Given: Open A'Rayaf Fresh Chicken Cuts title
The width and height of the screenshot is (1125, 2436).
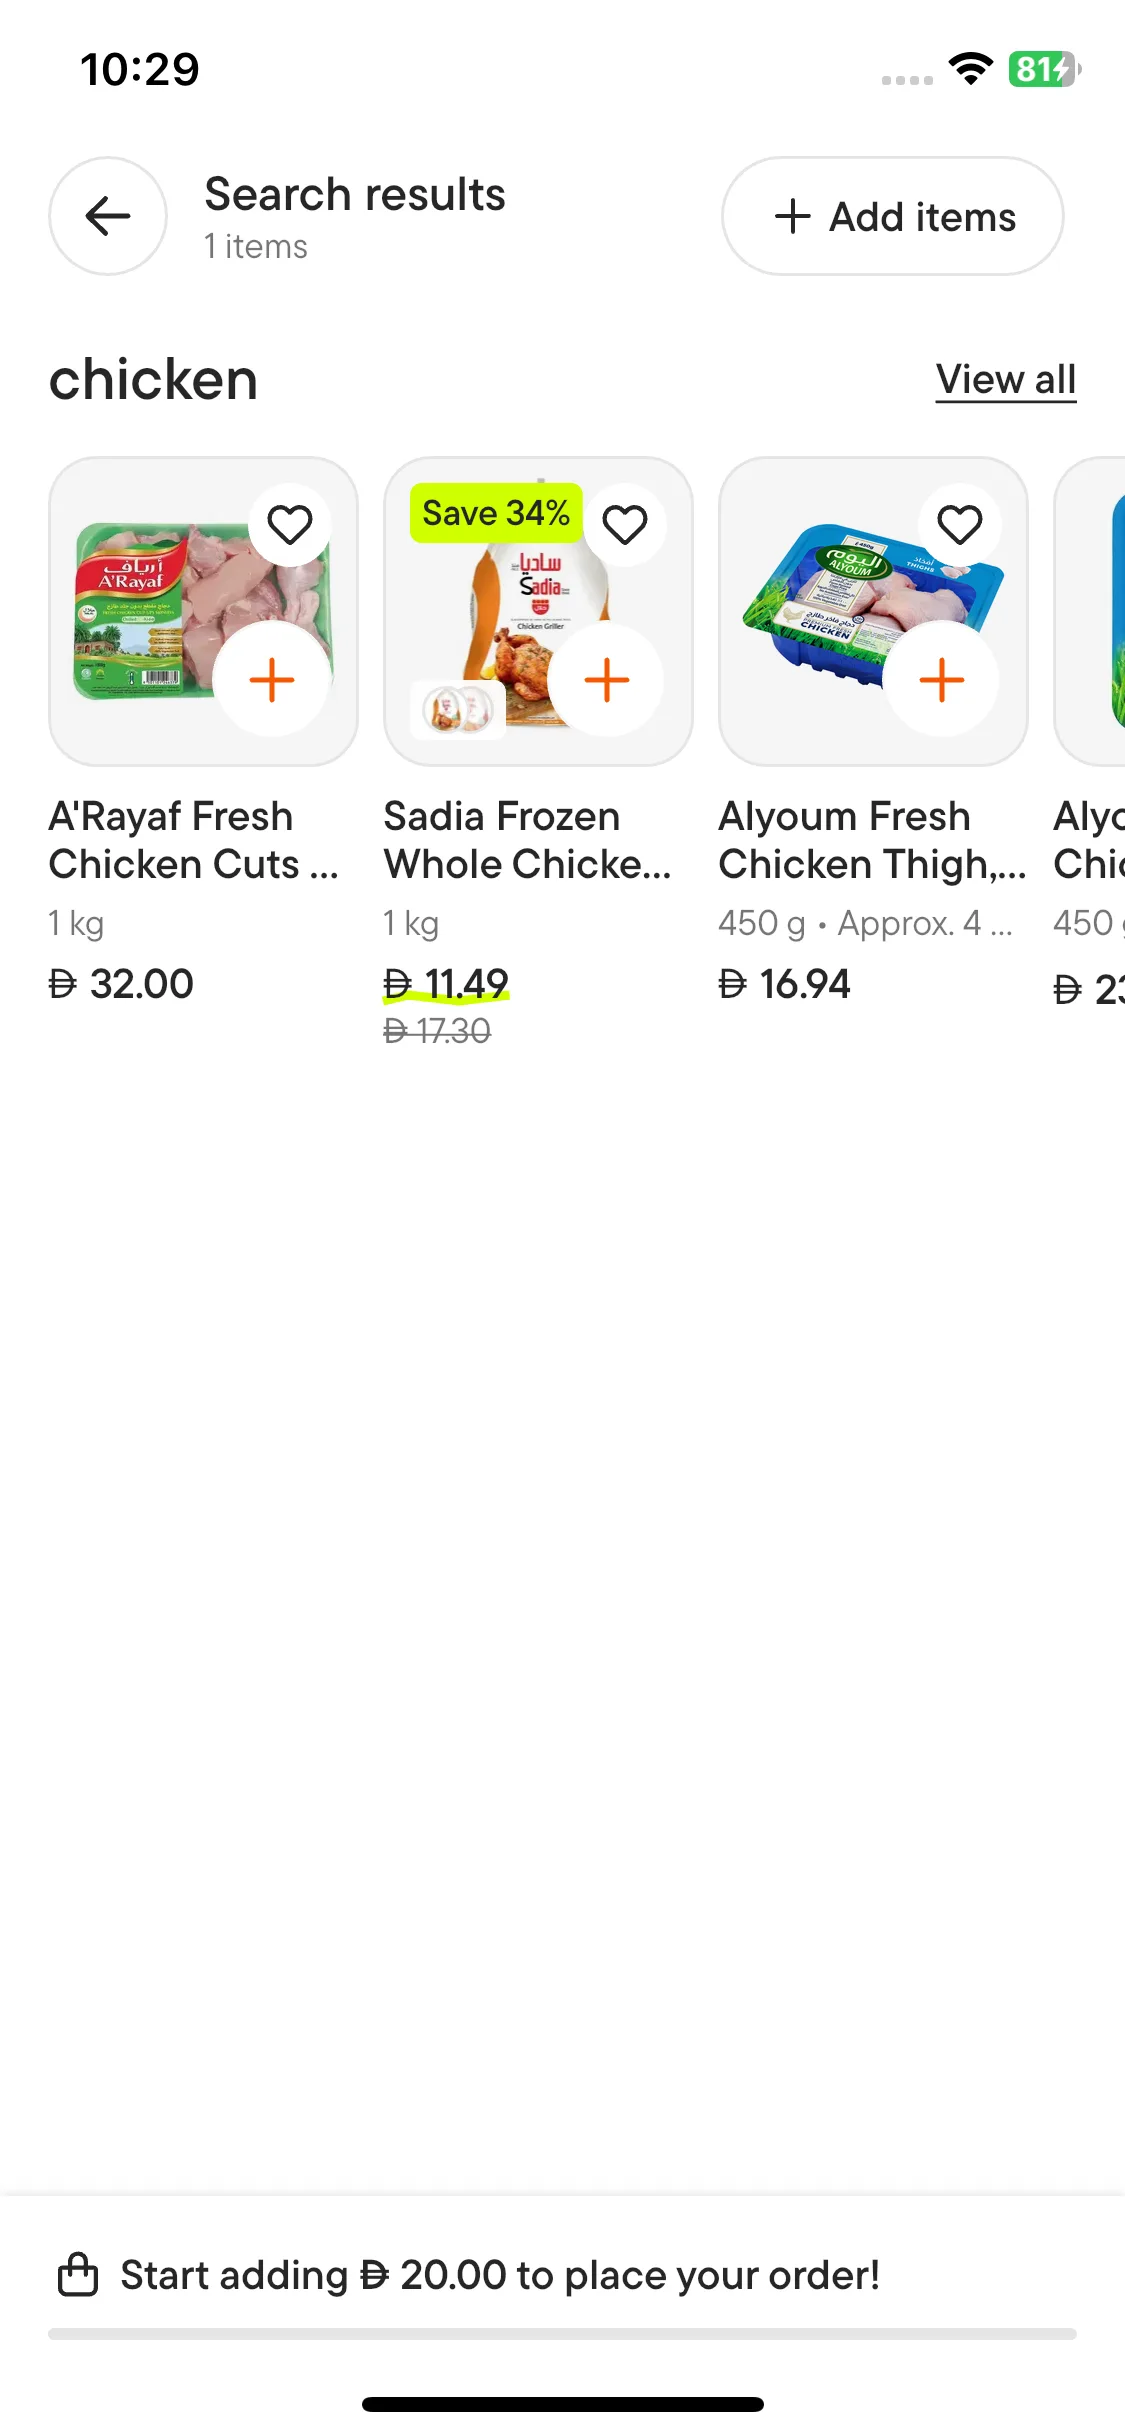Looking at the screenshot, I should coord(193,840).
